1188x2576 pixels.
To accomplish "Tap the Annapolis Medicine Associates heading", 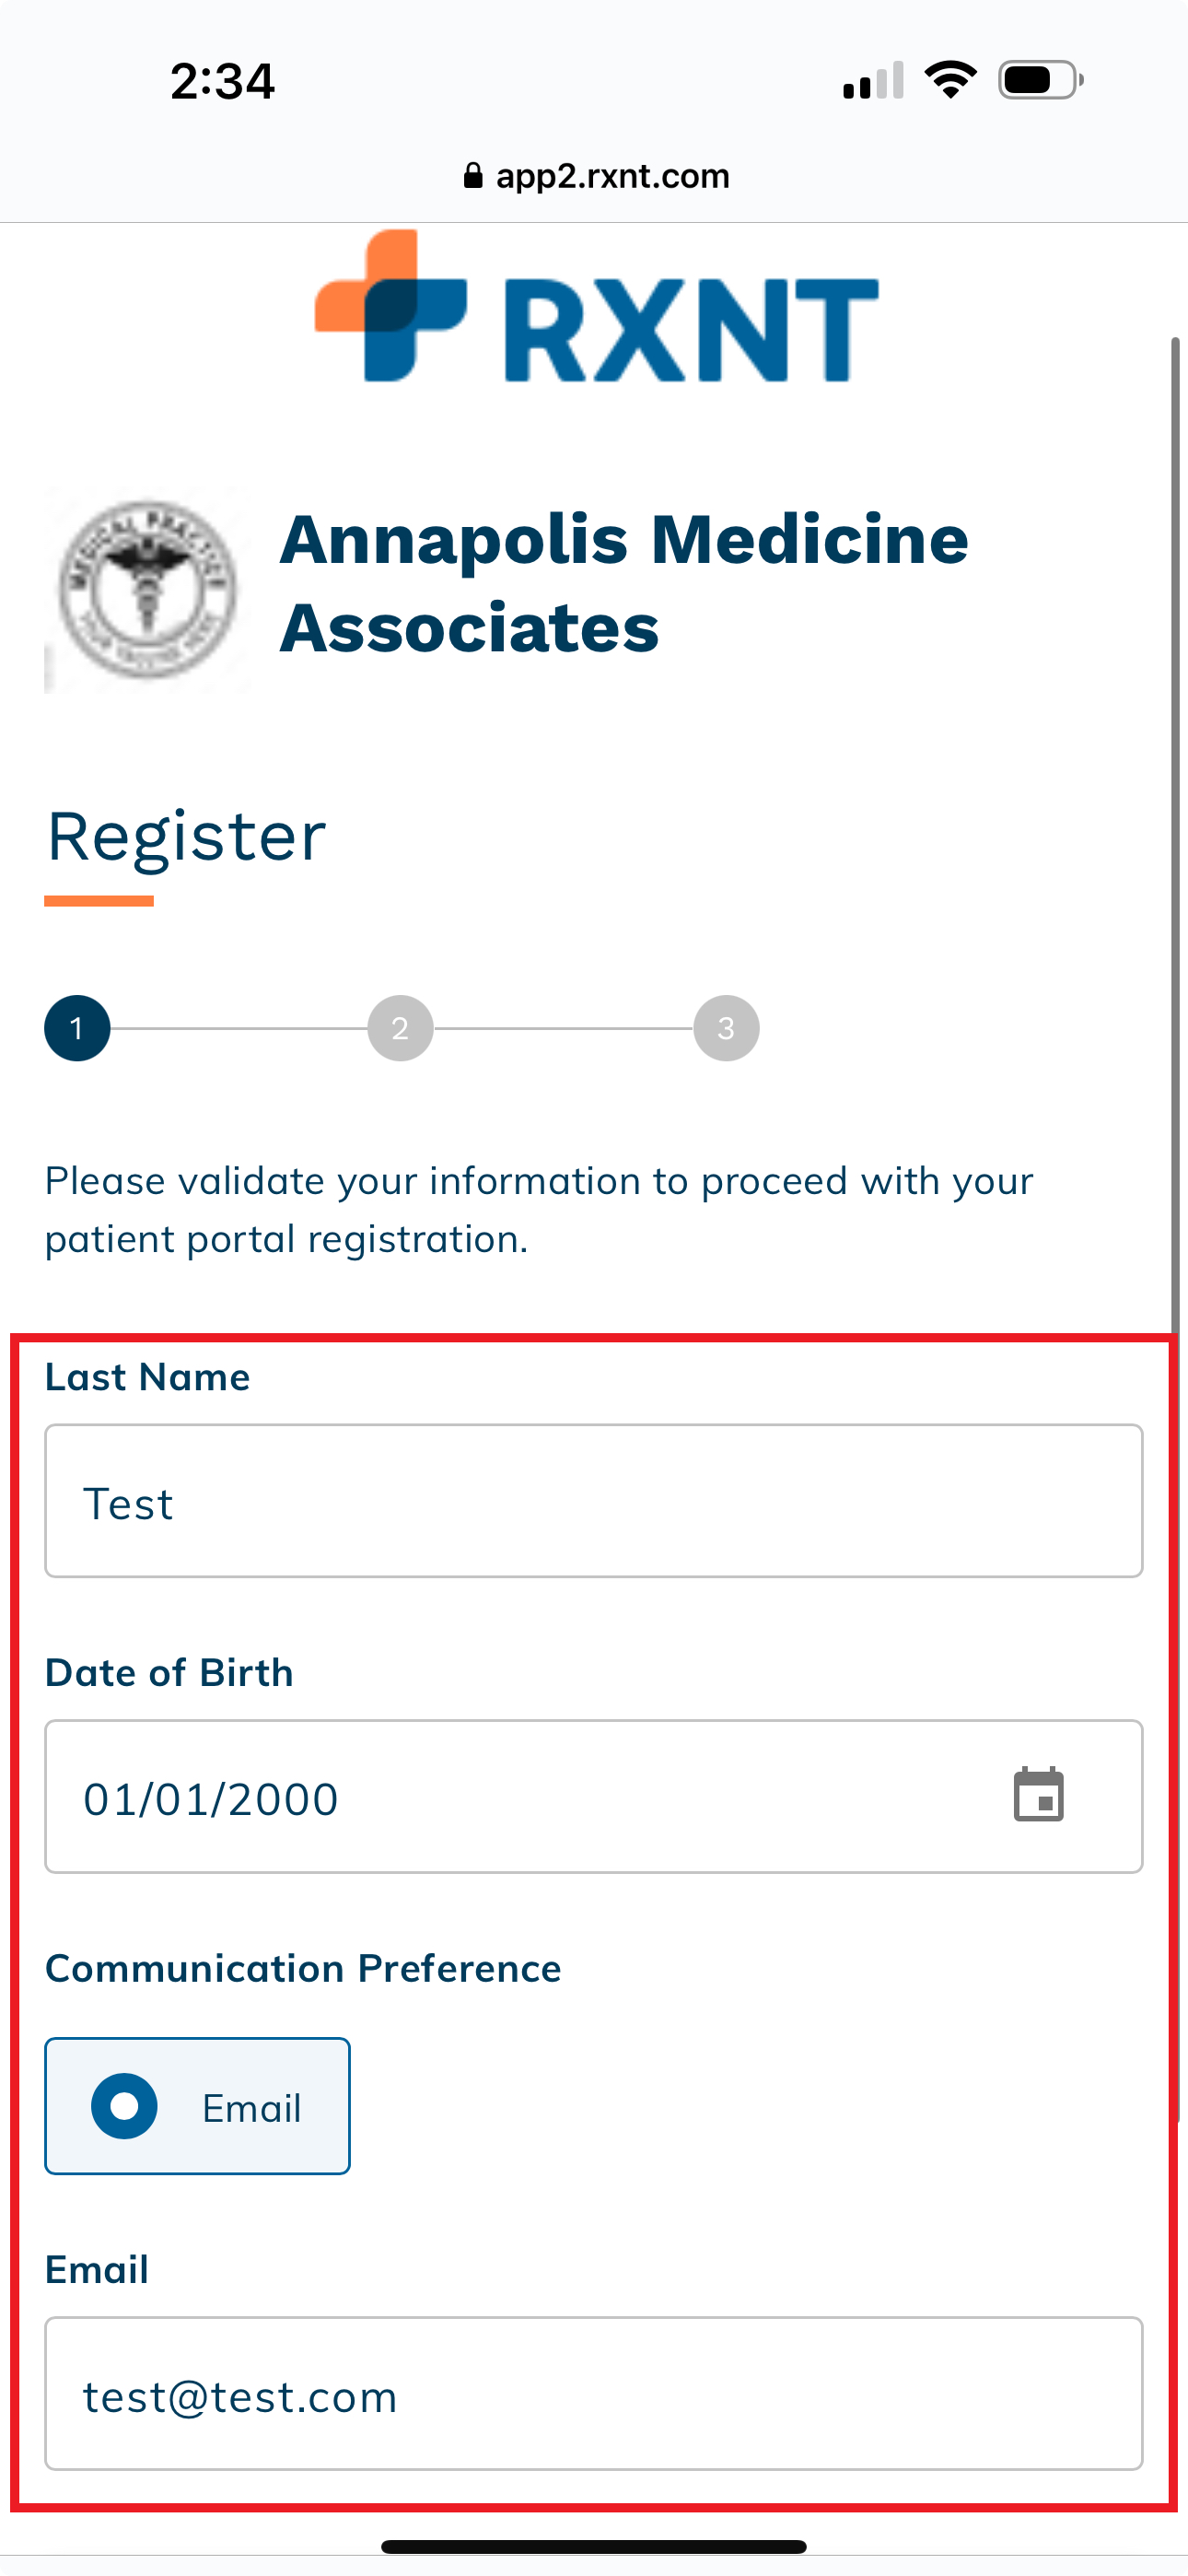I will [624, 583].
